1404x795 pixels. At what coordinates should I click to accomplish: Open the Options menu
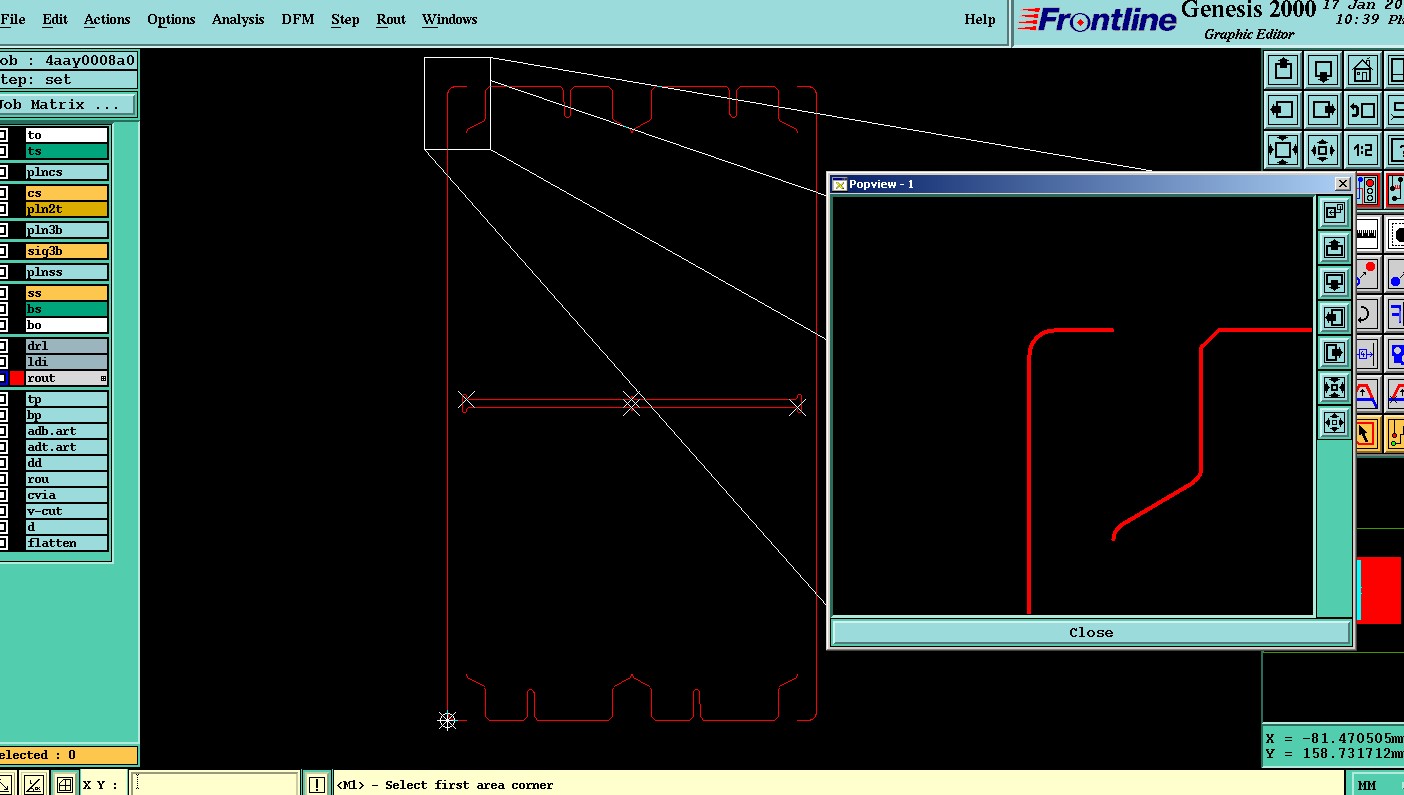pos(171,19)
